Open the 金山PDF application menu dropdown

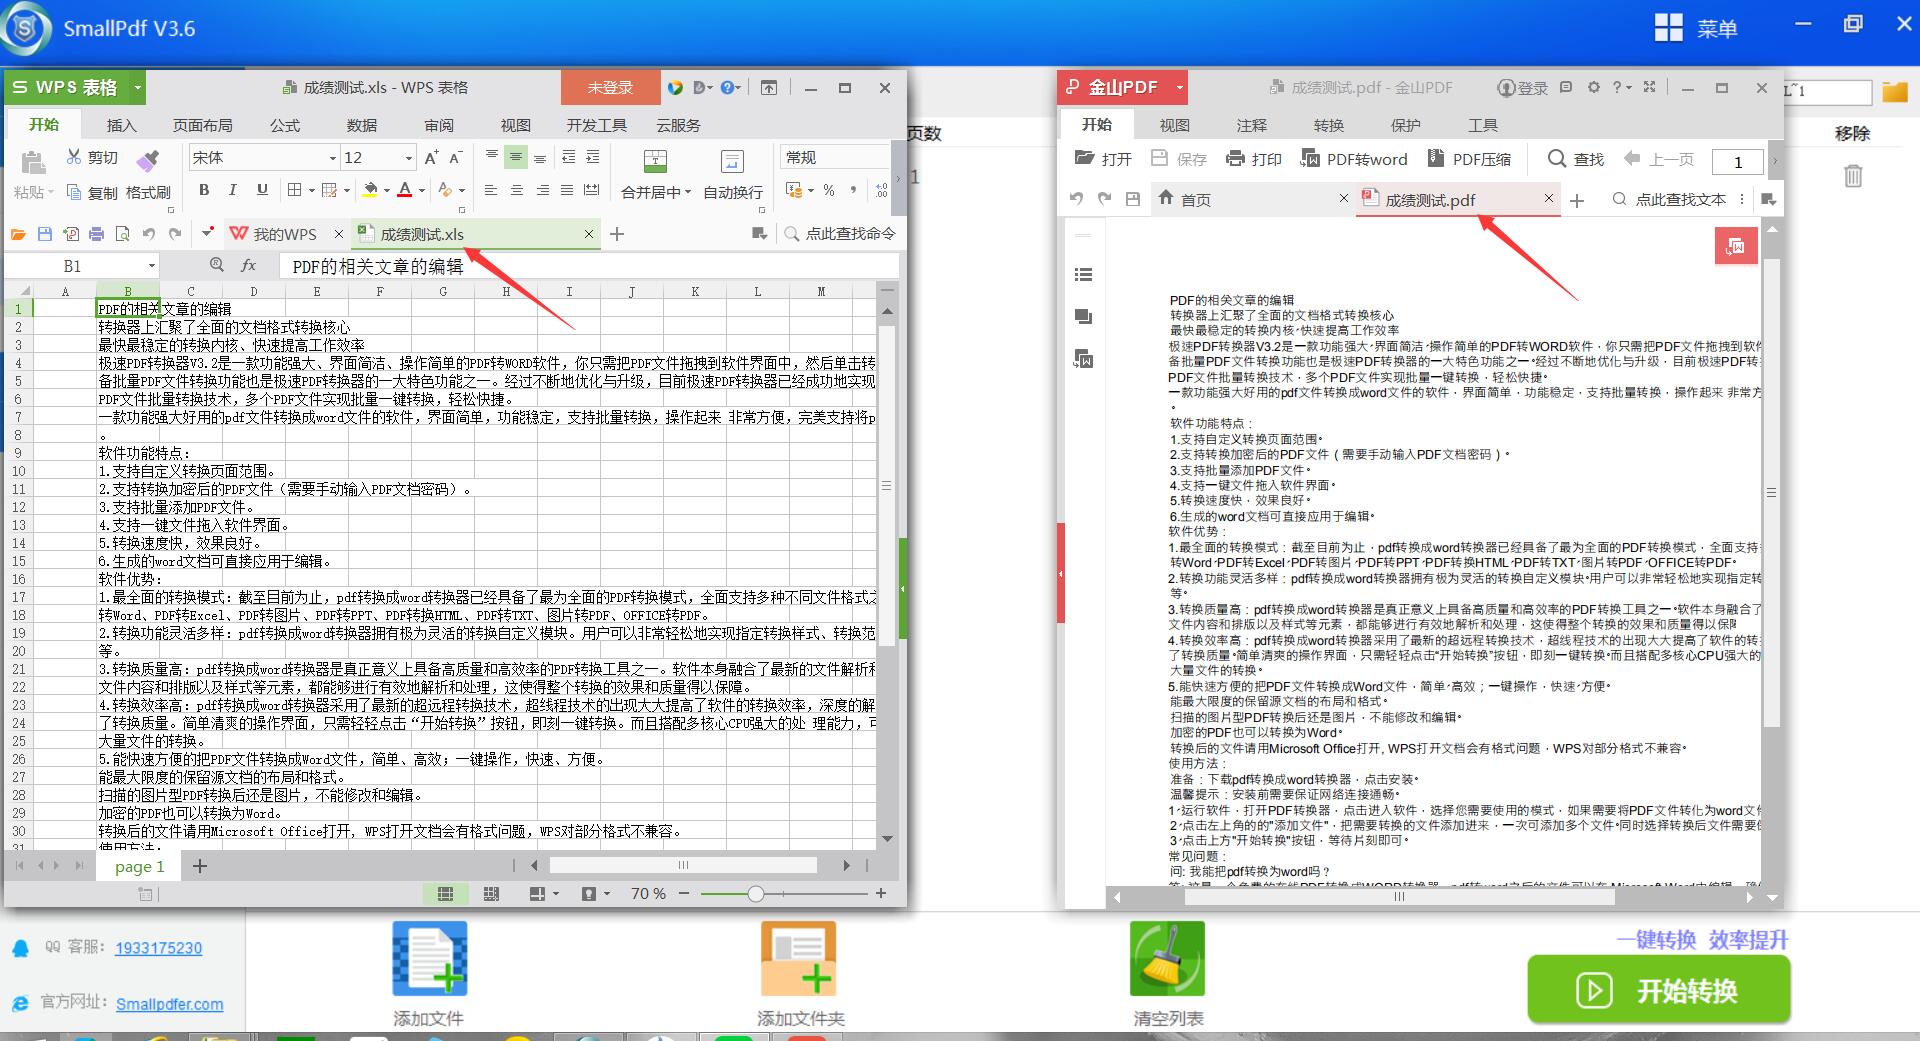[x=1179, y=88]
